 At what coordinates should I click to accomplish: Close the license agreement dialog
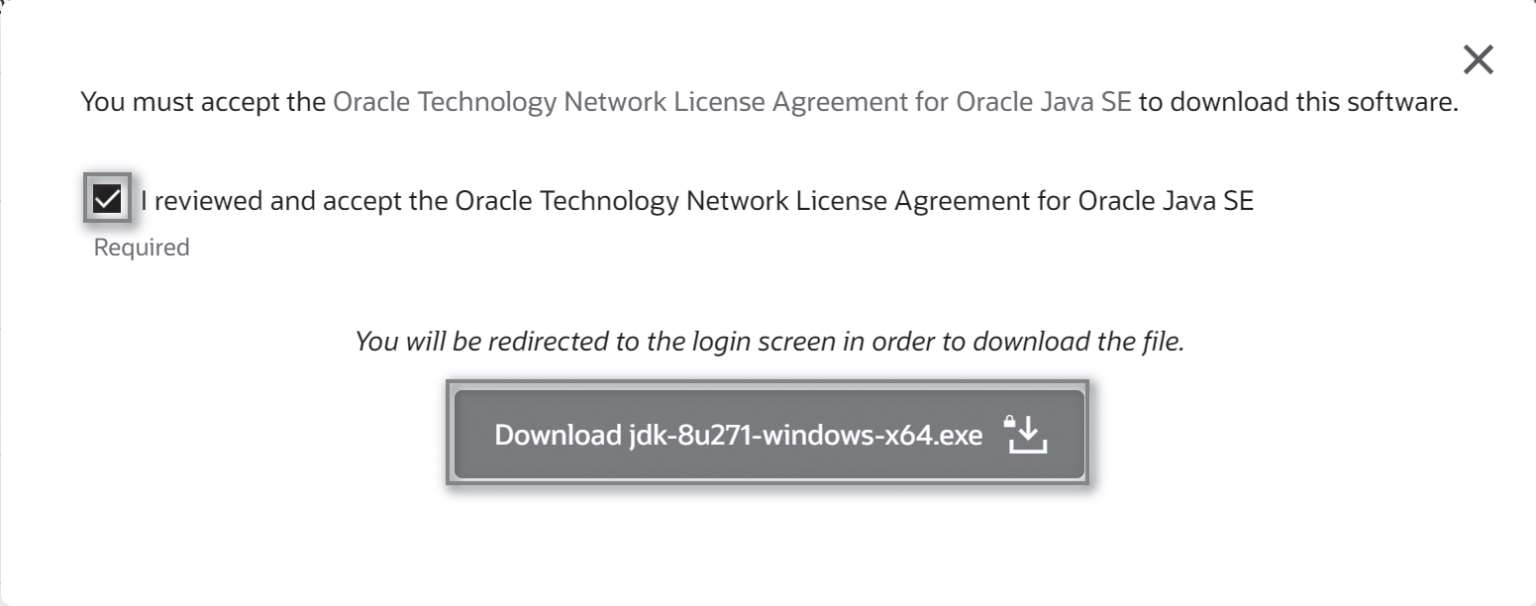1477,61
